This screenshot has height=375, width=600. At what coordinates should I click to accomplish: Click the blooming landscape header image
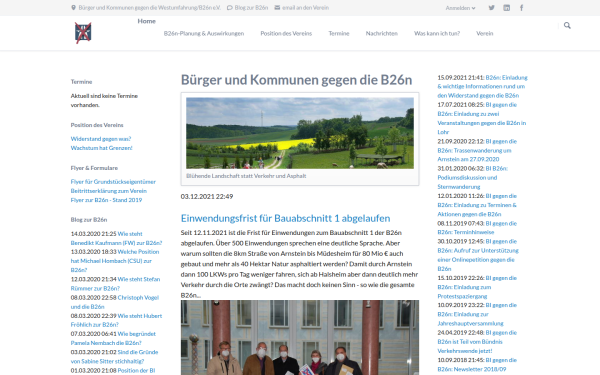pos(300,133)
